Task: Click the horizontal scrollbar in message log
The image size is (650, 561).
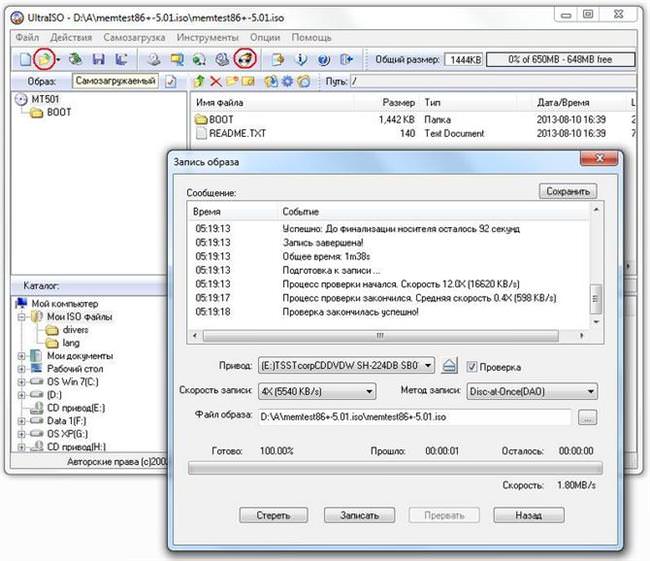Action: [381, 335]
